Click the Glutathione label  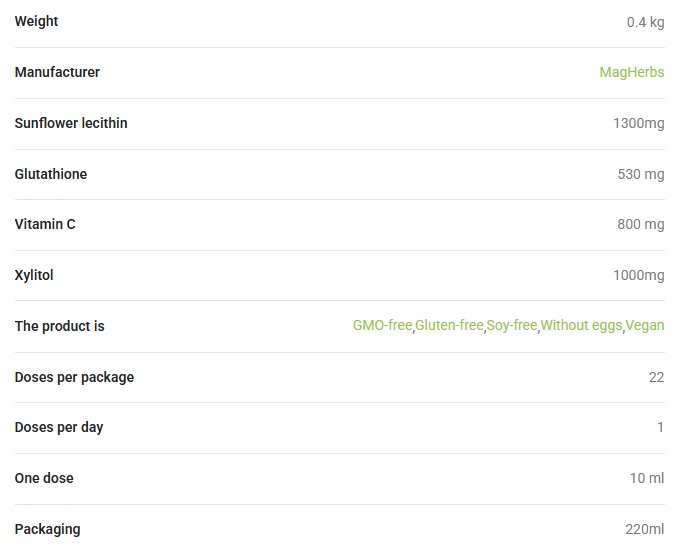(x=51, y=174)
